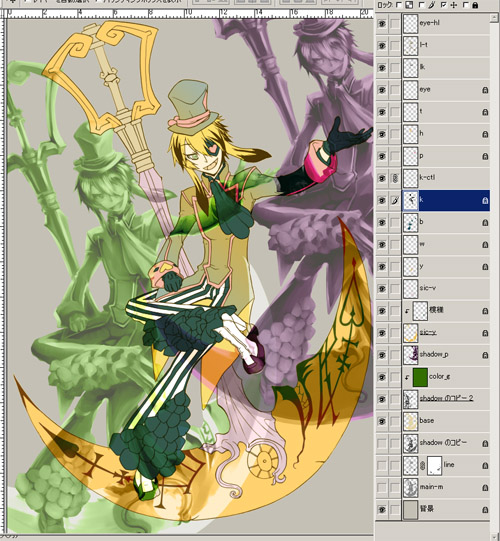
Task: Select layer named l-t
Action: [x=424, y=45]
